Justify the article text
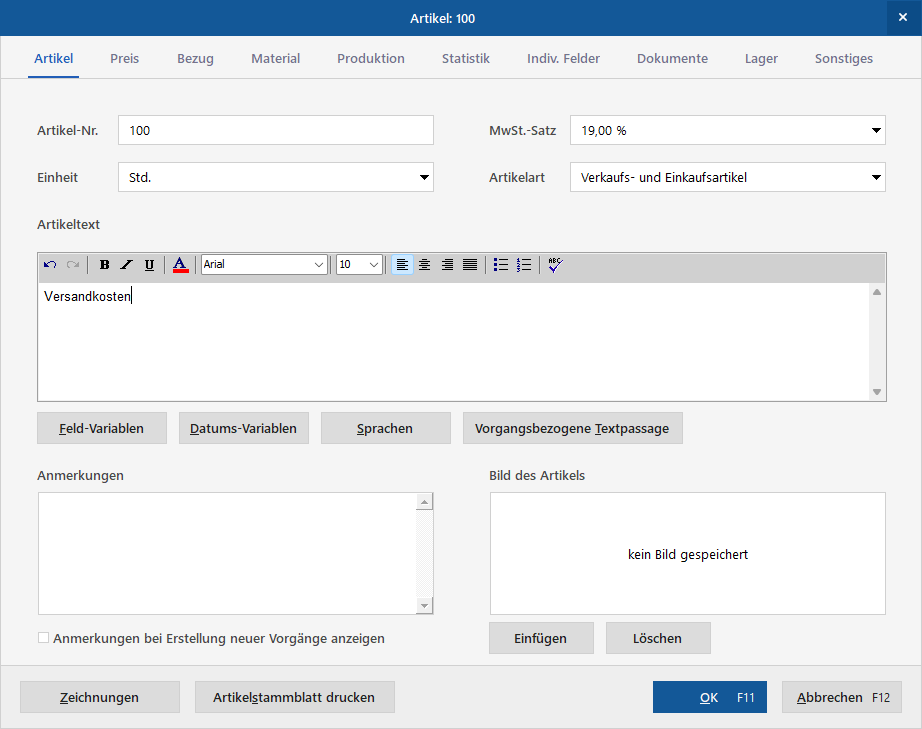The image size is (922, 729). click(x=470, y=265)
